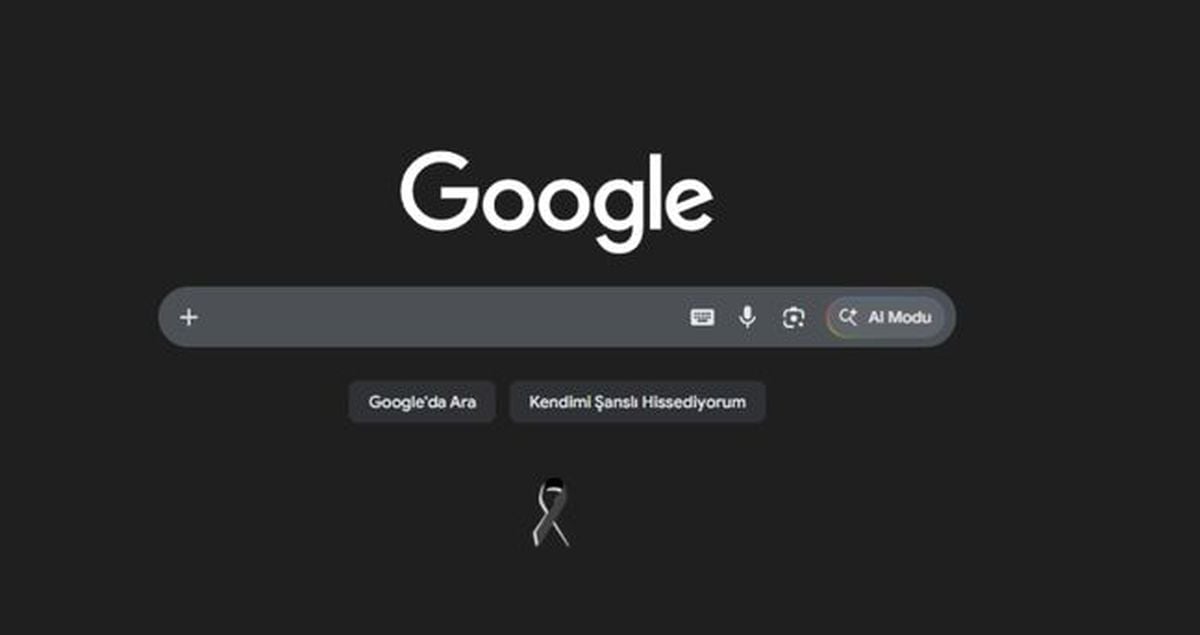Activate search by image camera icon
1200x635 pixels.
[x=793, y=318]
